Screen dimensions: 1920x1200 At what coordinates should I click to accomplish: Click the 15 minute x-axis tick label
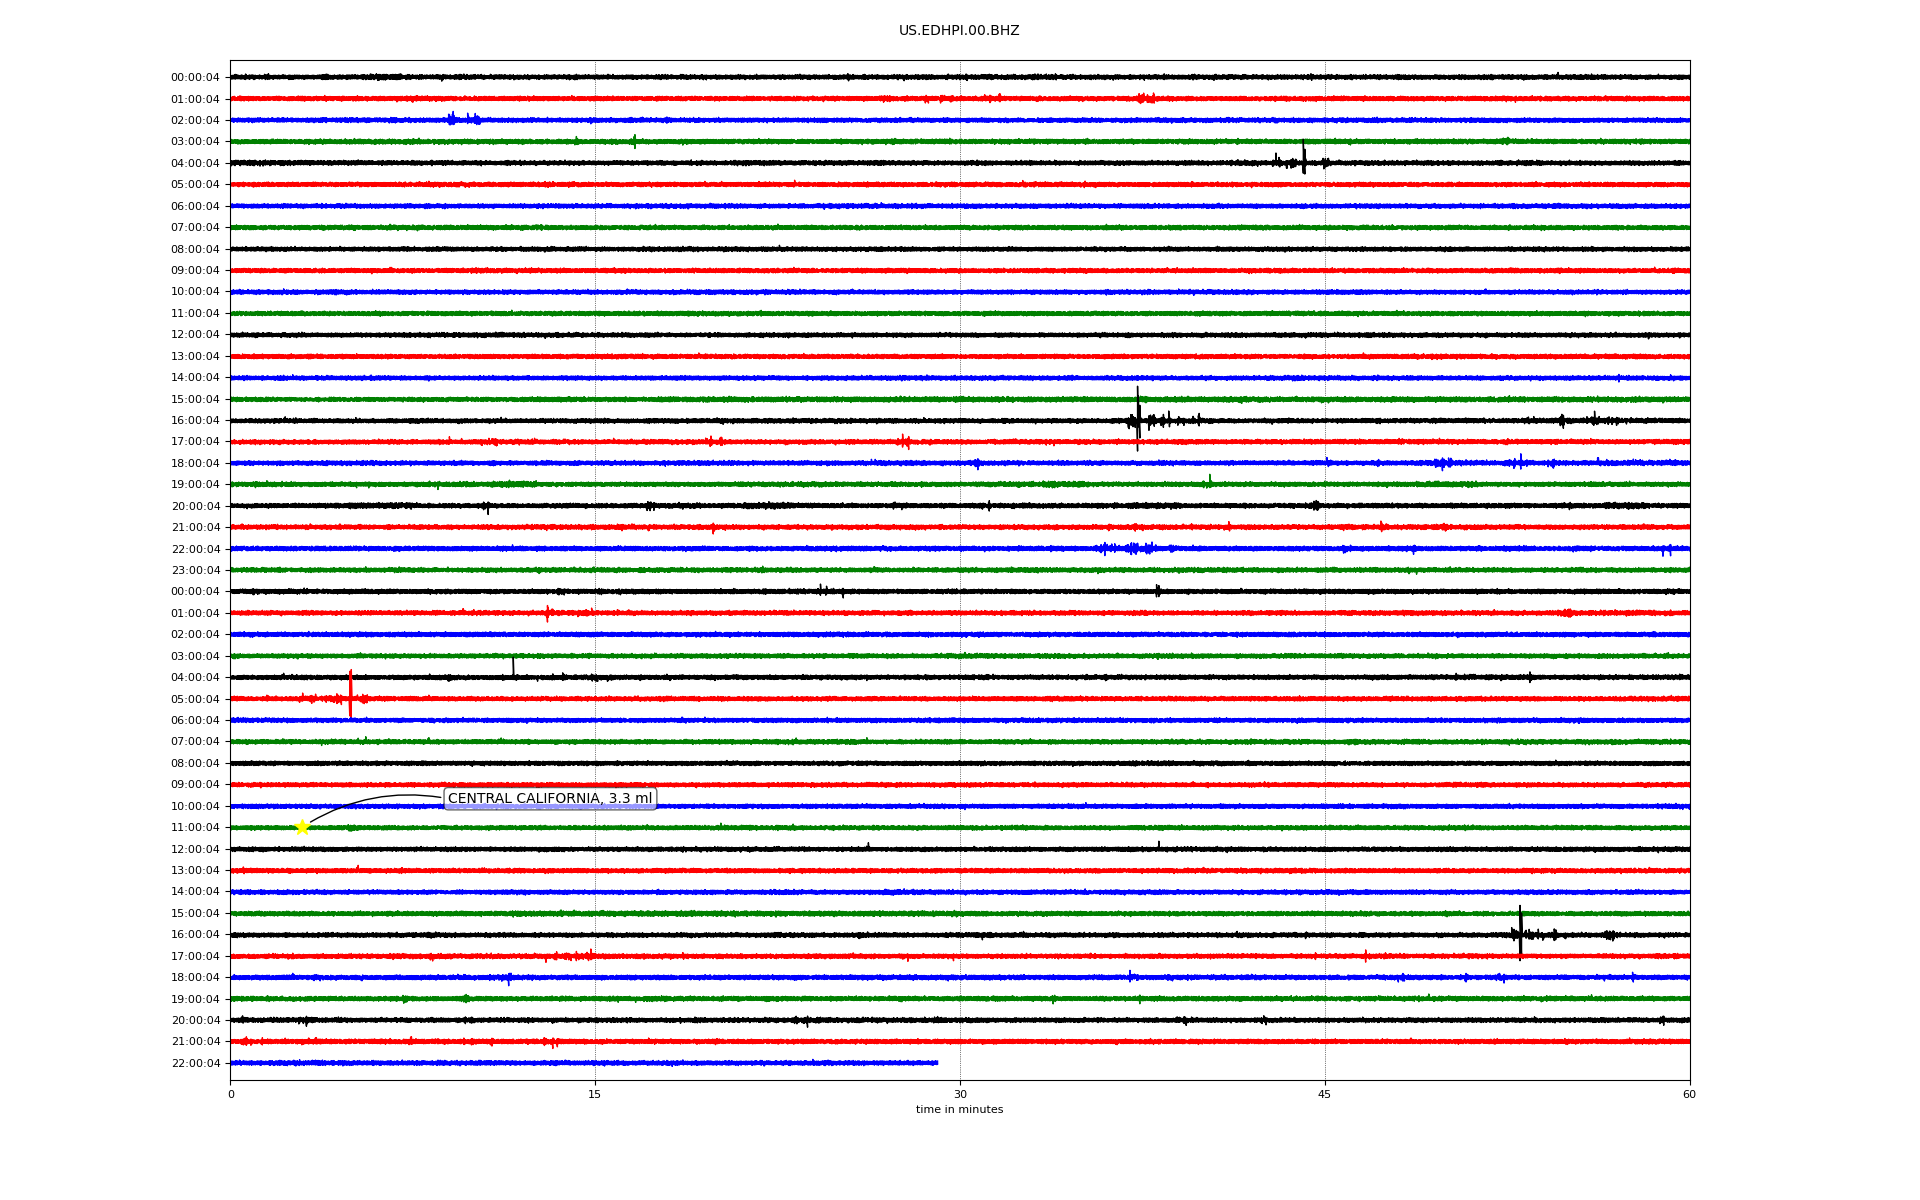595,1094
